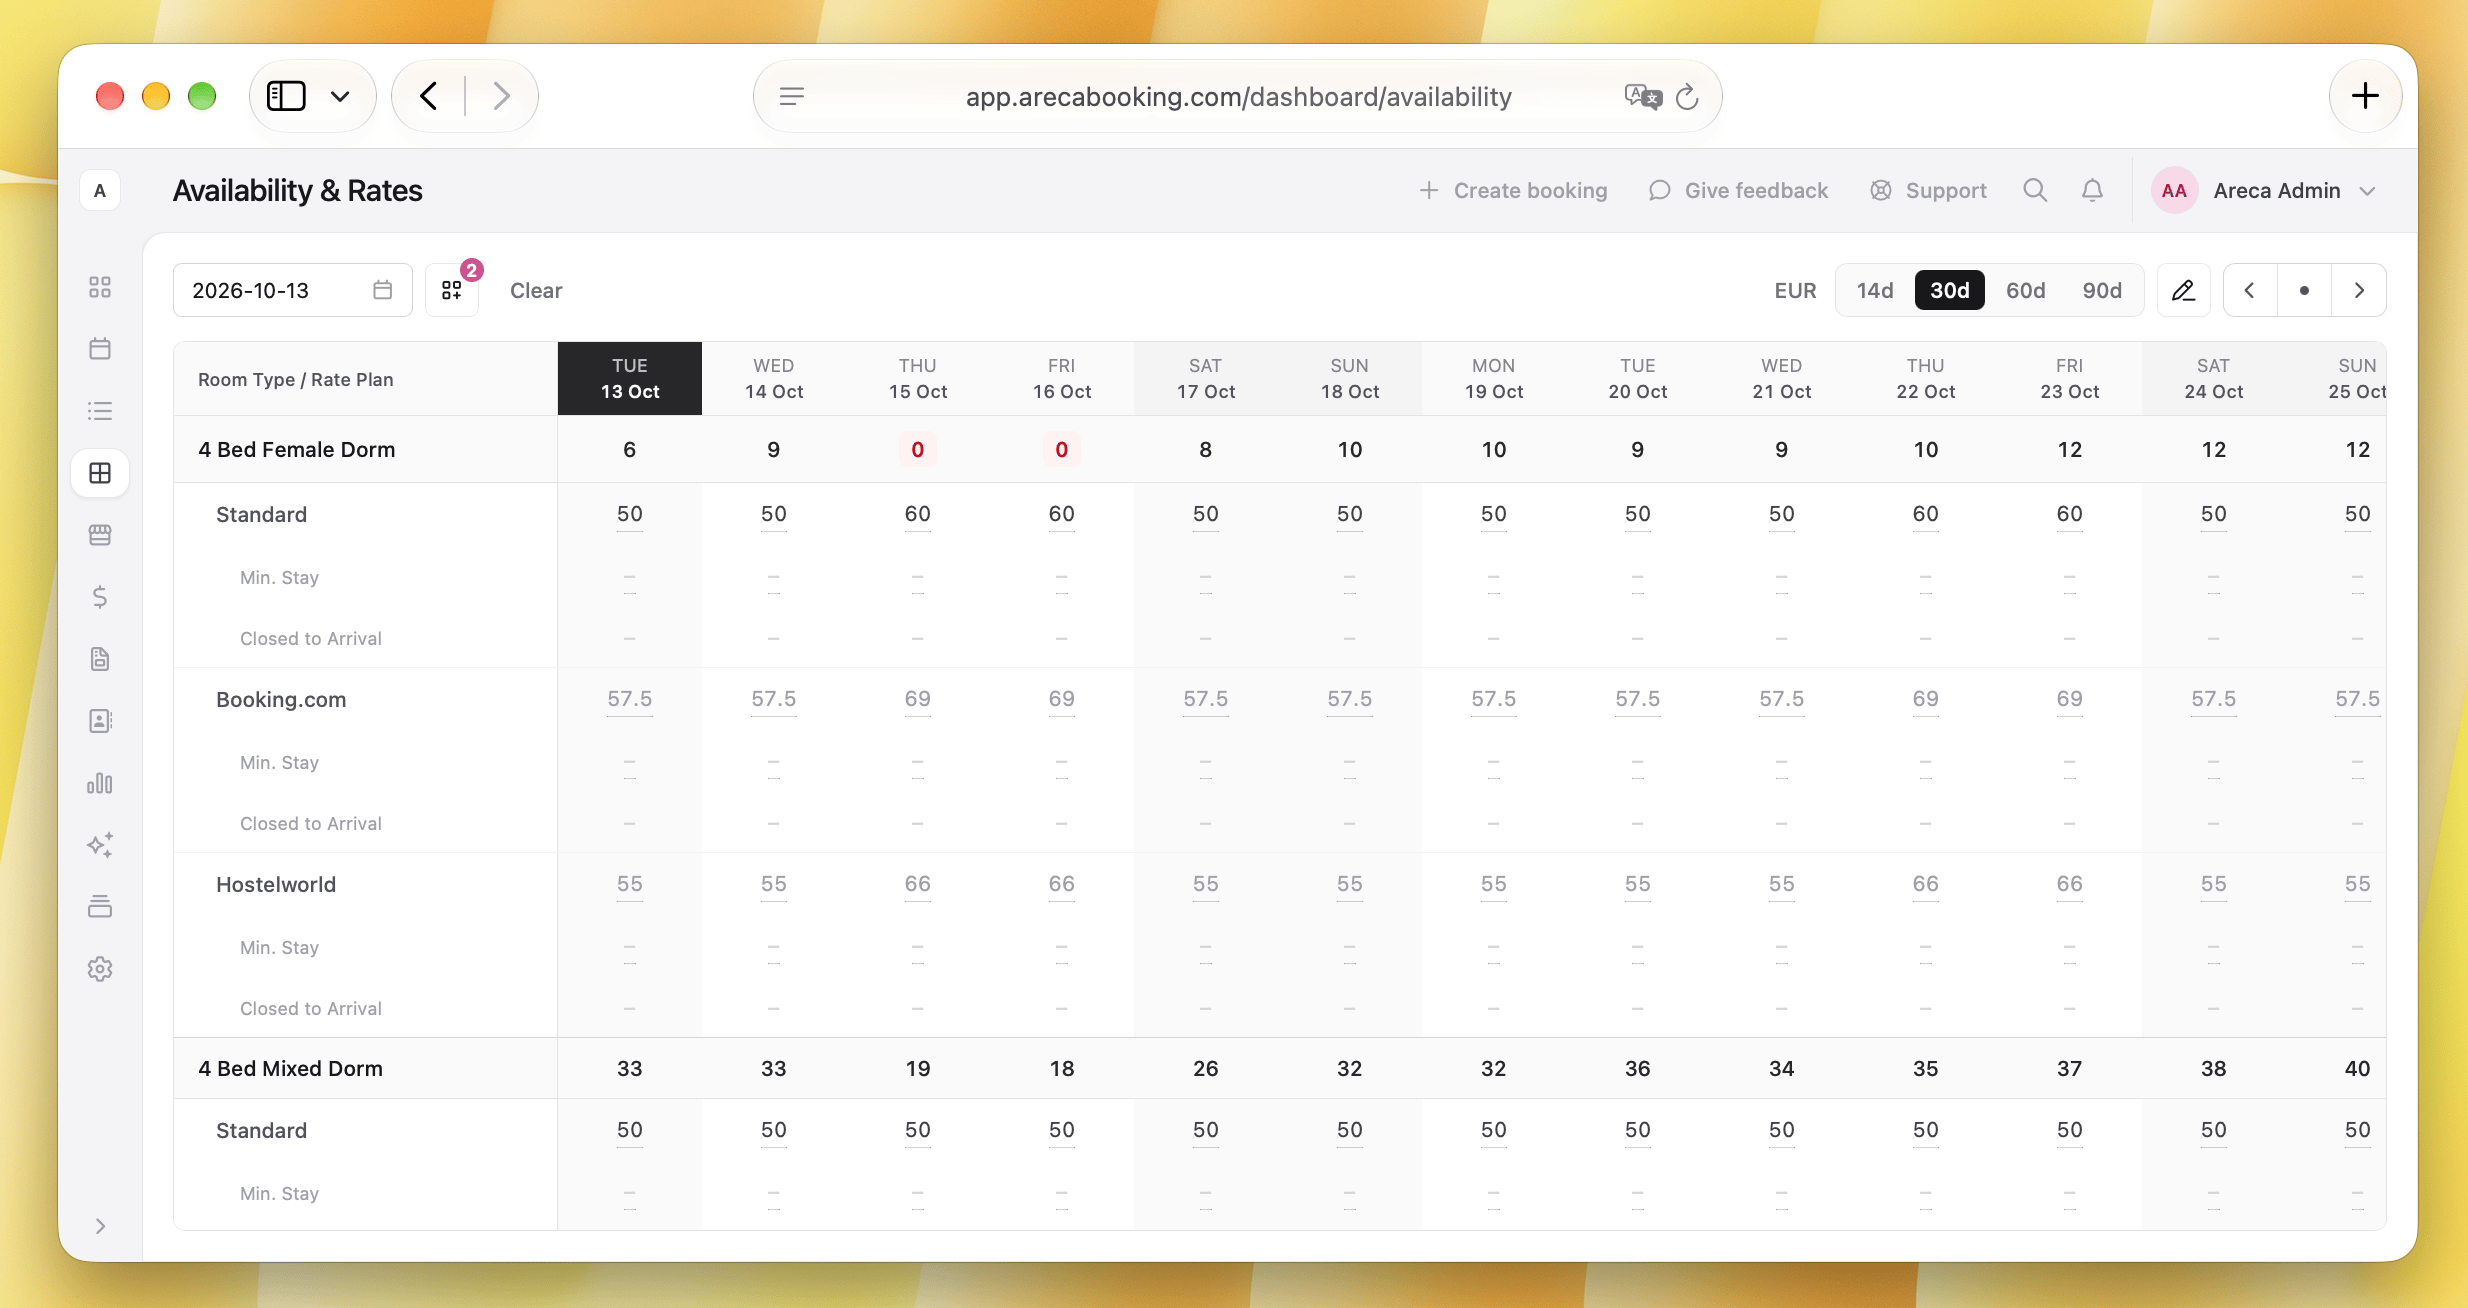This screenshot has width=2468, height=1308.
Task: Open the dollar sign rates sidebar icon
Action: (x=100, y=597)
